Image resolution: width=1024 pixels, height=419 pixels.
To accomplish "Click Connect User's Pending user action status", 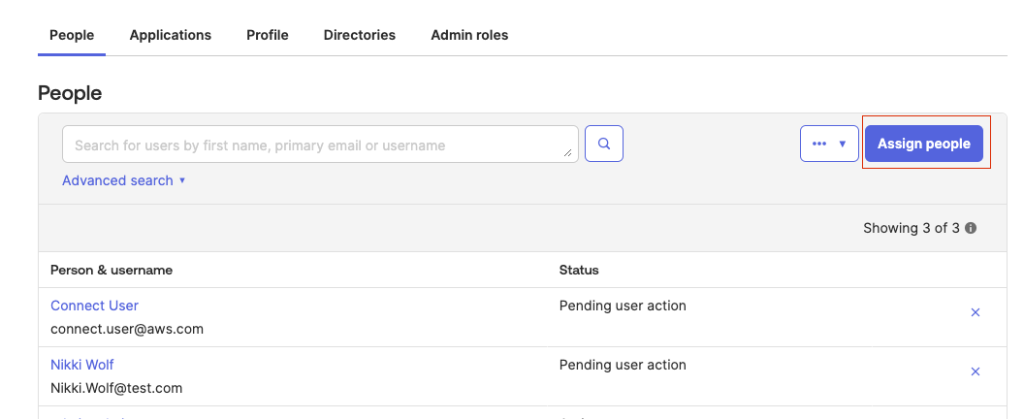I will coord(622,306).
